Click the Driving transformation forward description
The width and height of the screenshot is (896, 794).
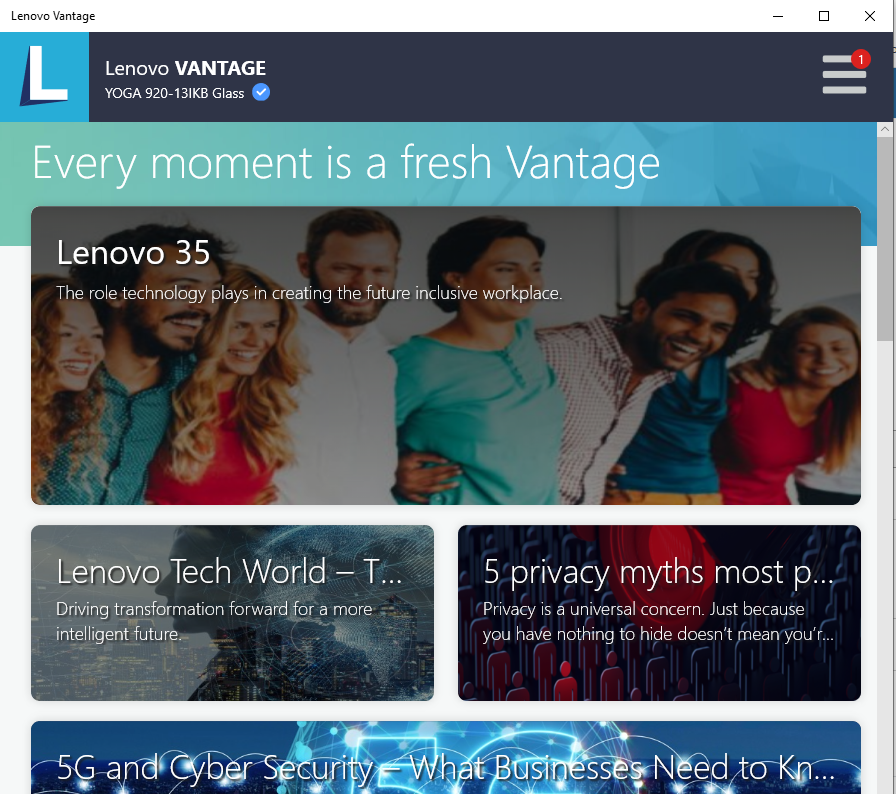(x=214, y=621)
